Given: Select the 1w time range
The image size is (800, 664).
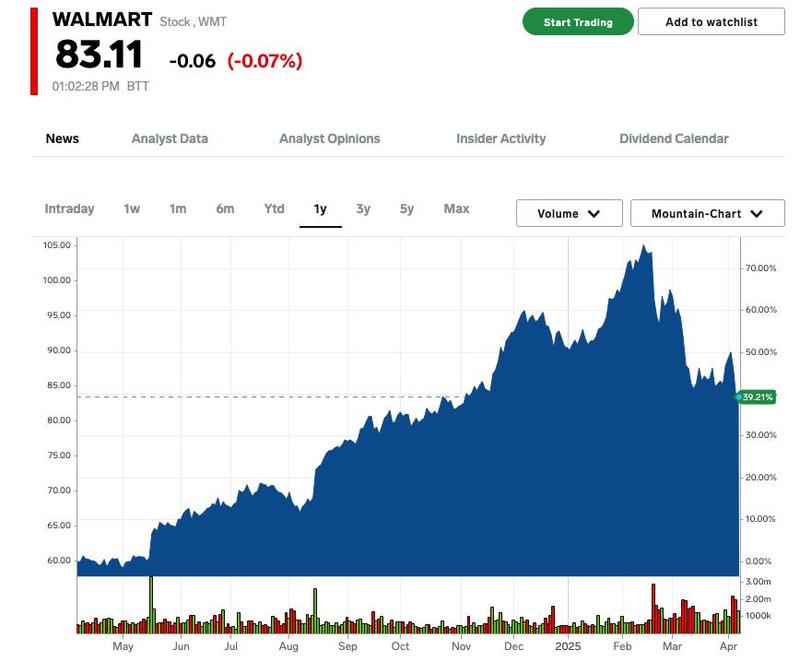Looking at the screenshot, I should pos(132,209).
